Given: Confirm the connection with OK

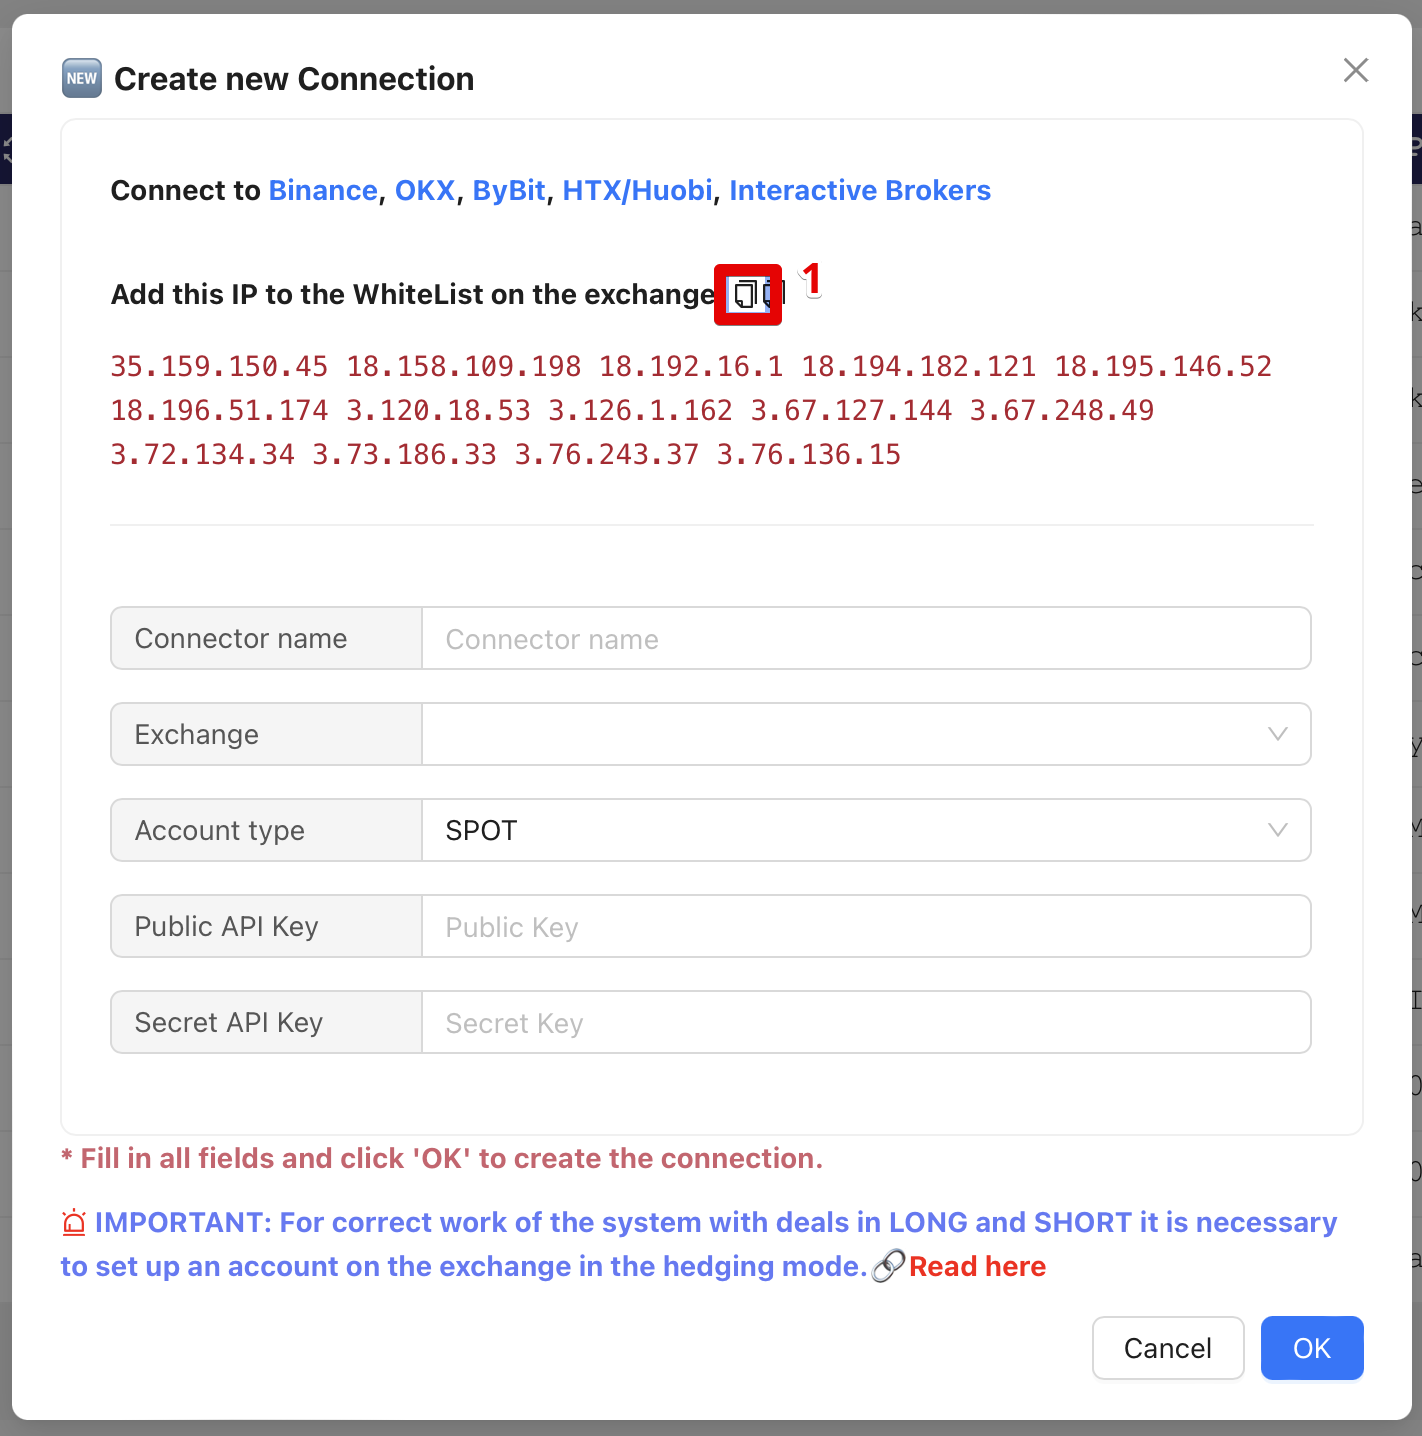Looking at the screenshot, I should 1311,1348.
